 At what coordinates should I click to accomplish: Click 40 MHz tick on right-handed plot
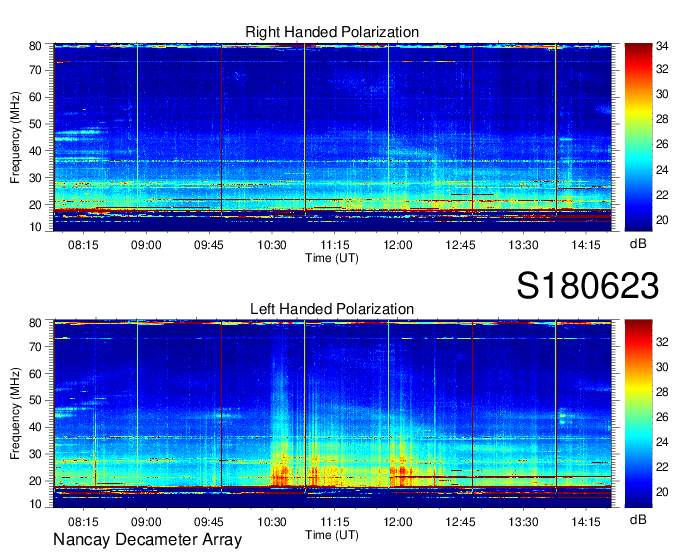coord(35,151)
